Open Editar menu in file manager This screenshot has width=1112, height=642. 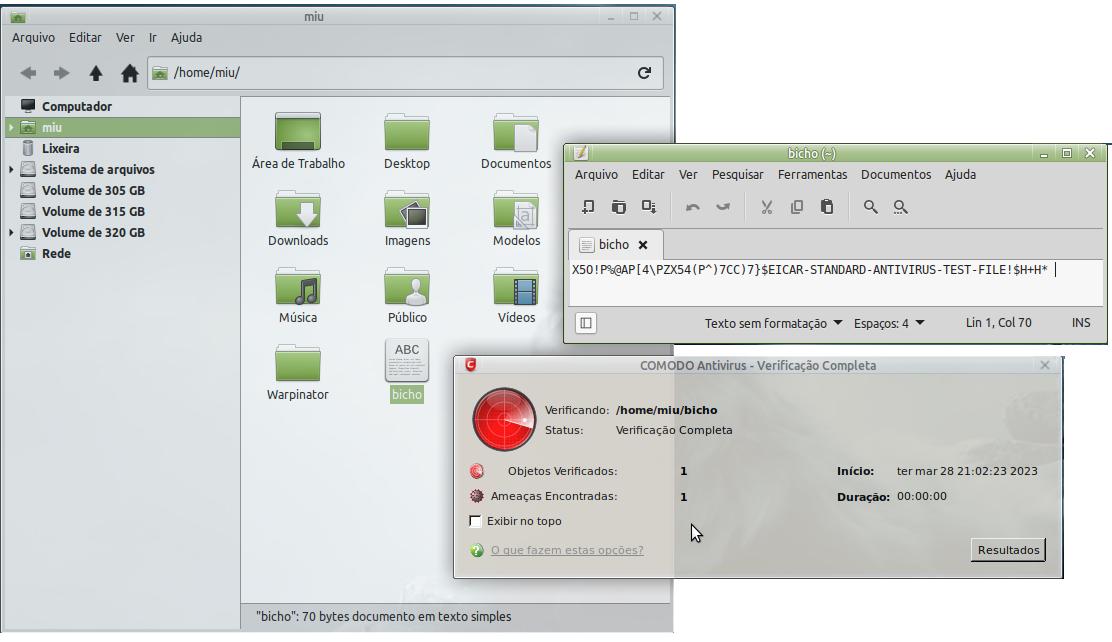click(85, 38)
